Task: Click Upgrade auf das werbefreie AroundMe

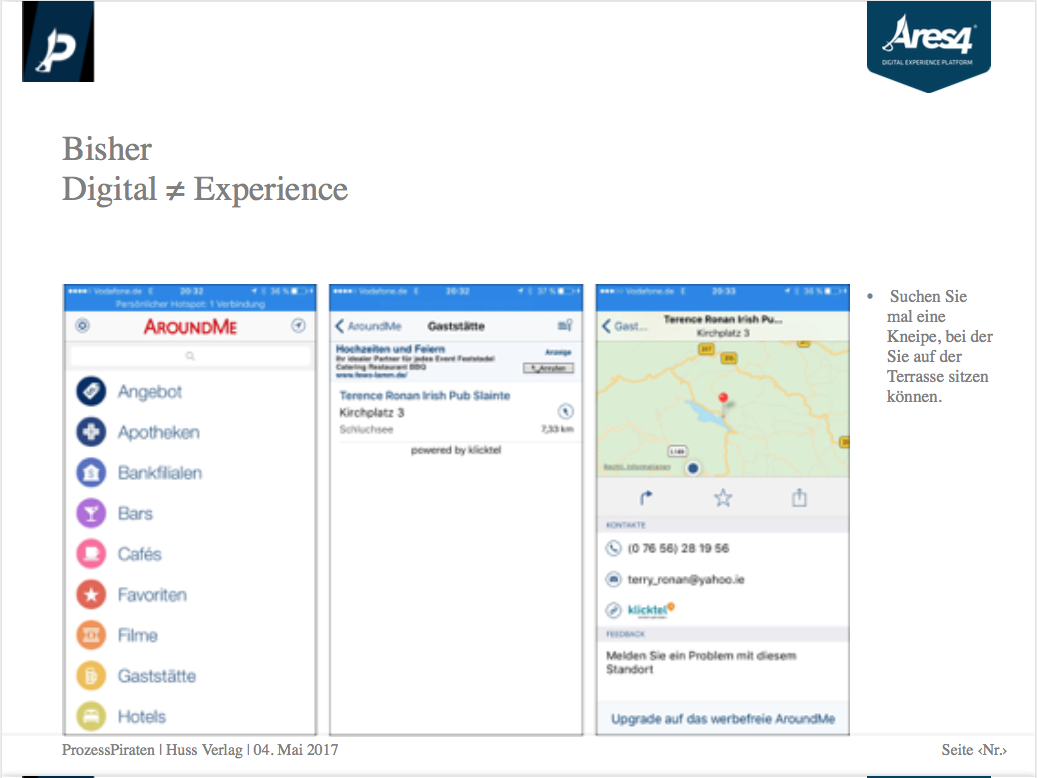Action: [723, 718]
